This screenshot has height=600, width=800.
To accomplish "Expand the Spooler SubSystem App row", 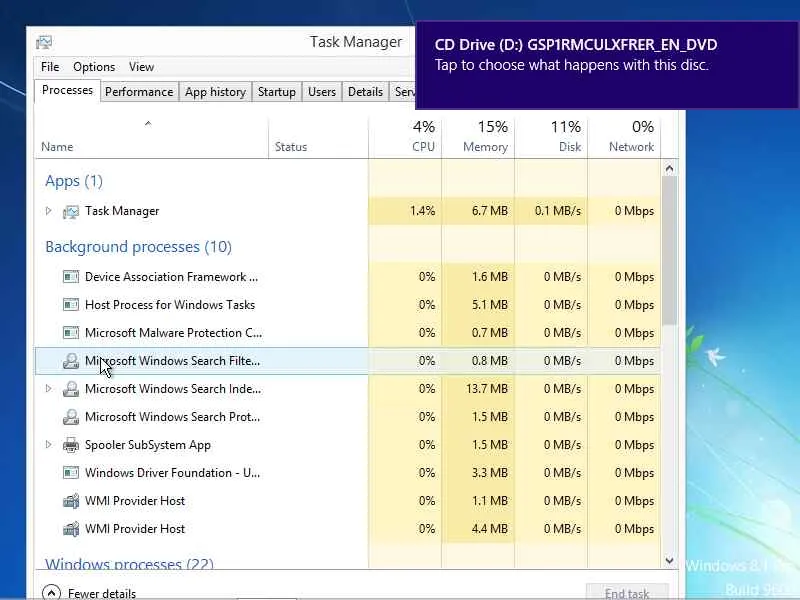I will pos(48,445).
